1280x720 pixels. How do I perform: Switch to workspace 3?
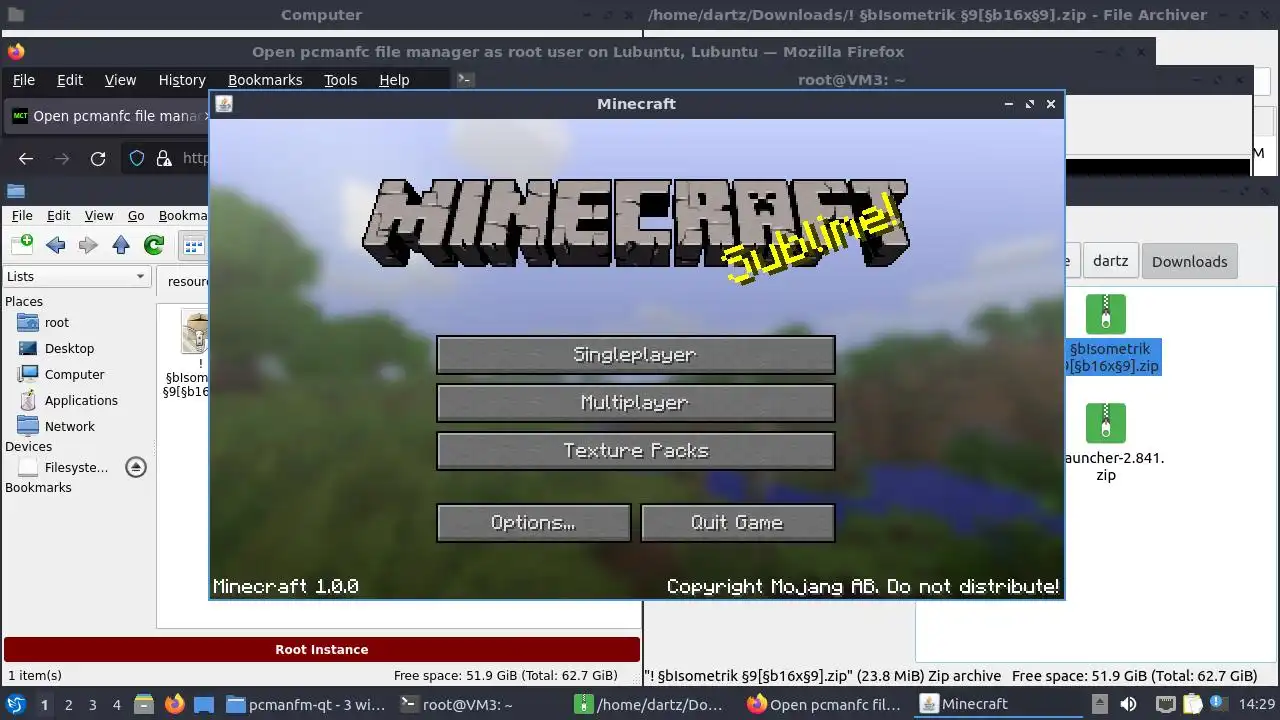pyautogui.click(x=92, y=705)
